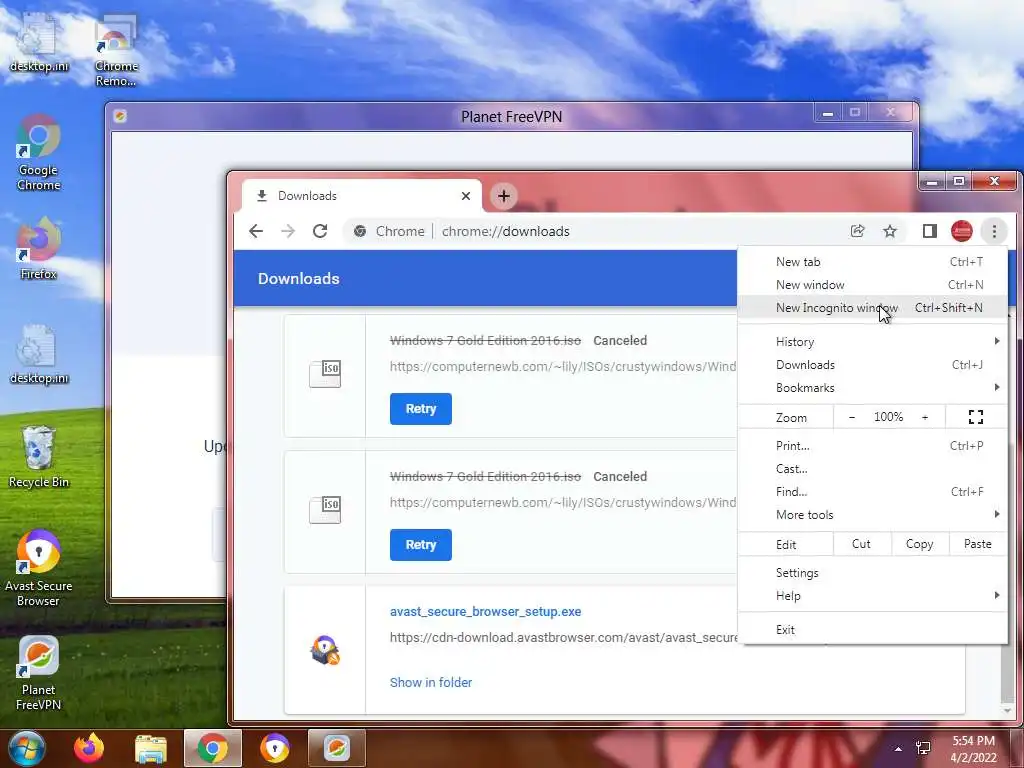Image resolution: width=1024 pixels, height=768 pixels.
Task: Click avast_secure_browser_setup.exe link
Action: [485, 612]
